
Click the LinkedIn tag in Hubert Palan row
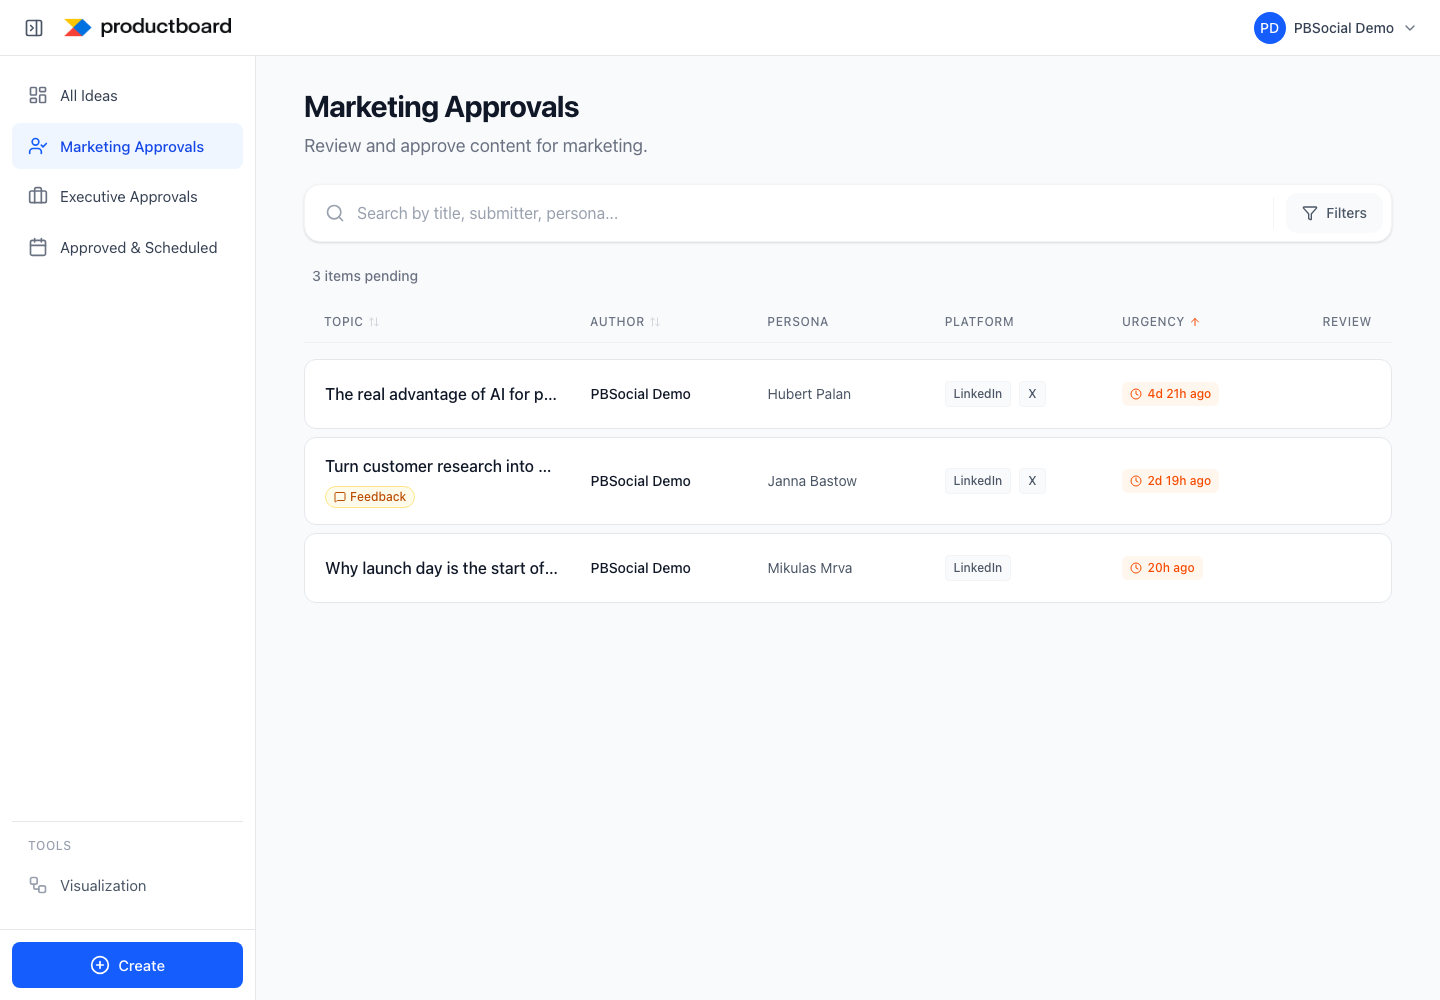978,394
